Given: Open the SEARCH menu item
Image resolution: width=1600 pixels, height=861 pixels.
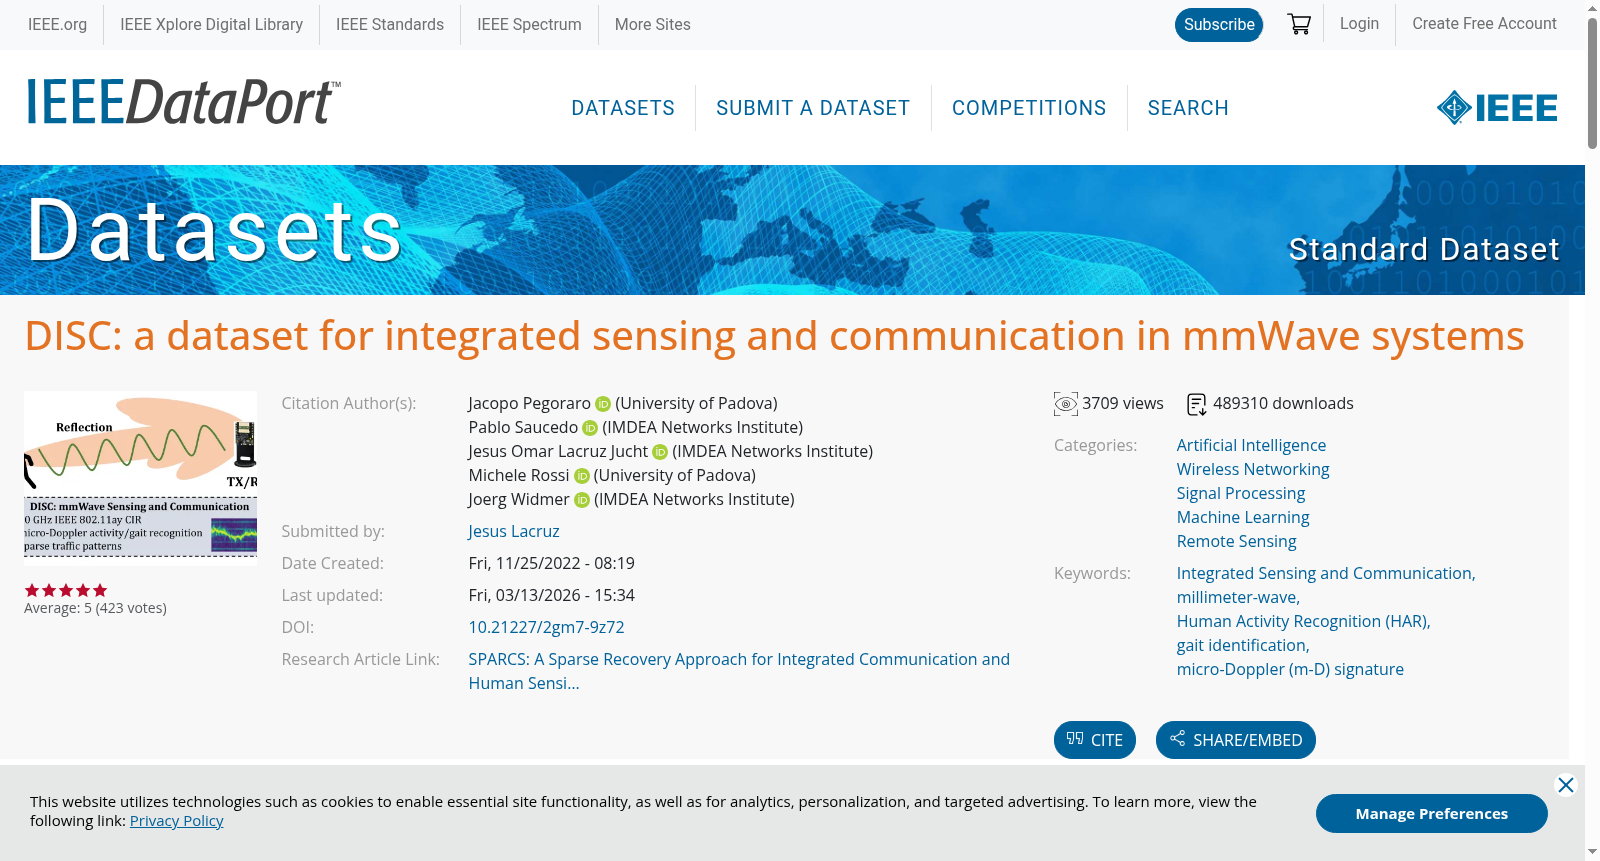Looking at the screenshot, I should tap(1188, 108).
